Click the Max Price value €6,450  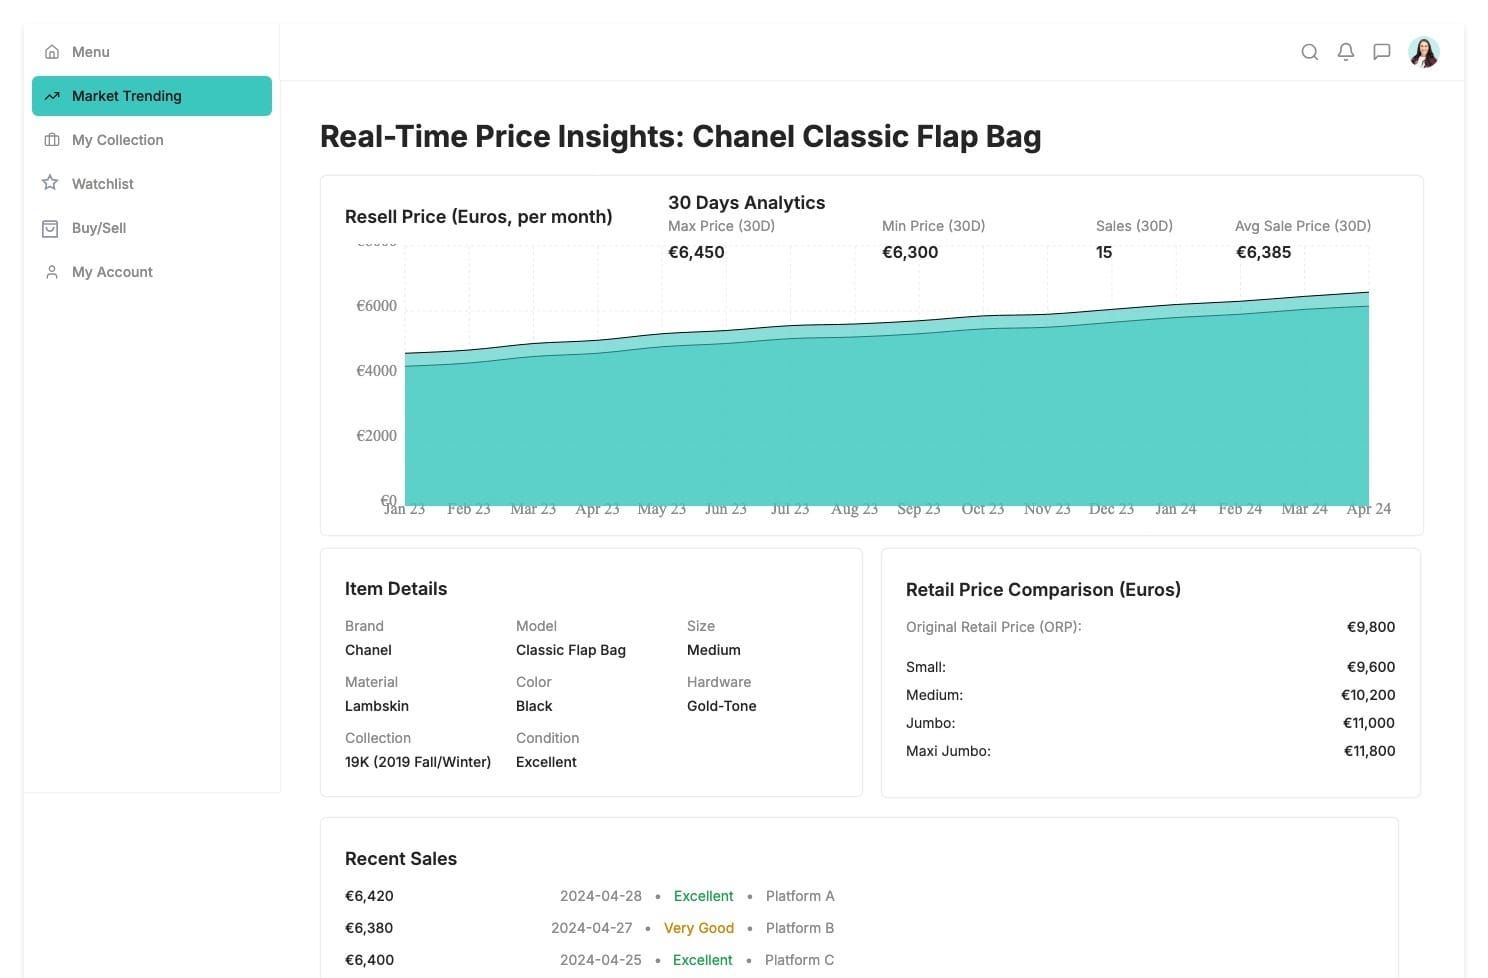(x=696, y=252)
